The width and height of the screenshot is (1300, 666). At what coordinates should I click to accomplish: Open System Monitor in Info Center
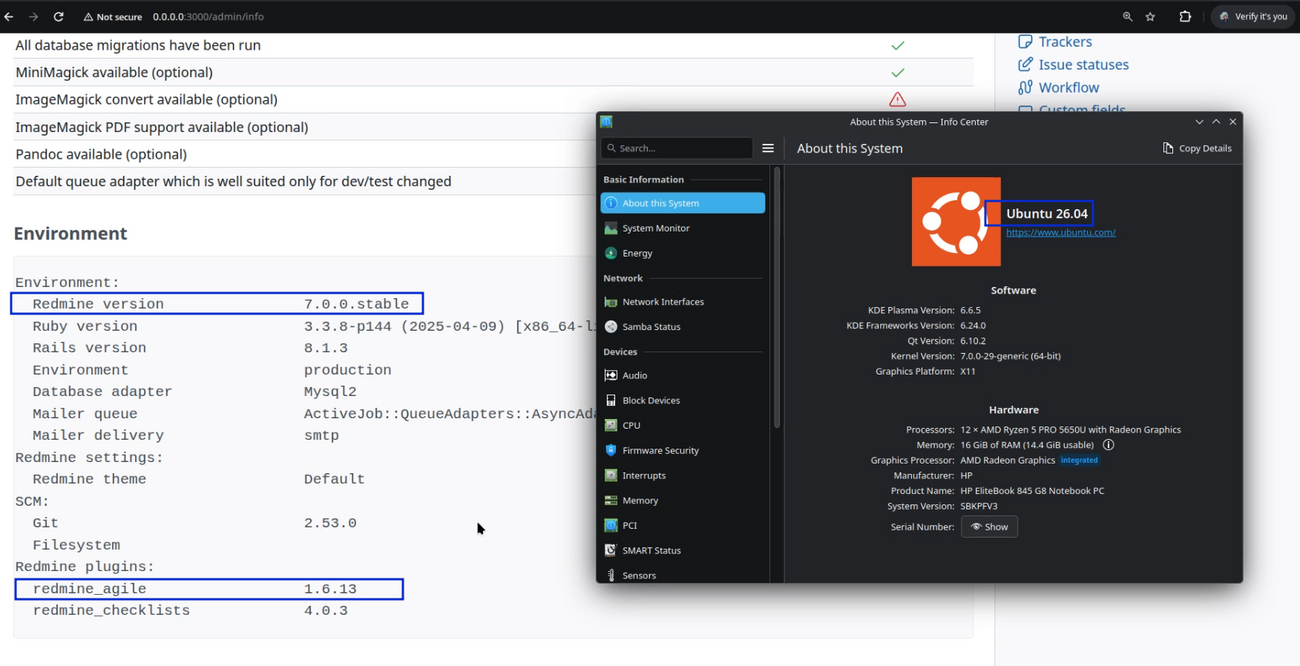pyautogui.click(x=683, y=228)
